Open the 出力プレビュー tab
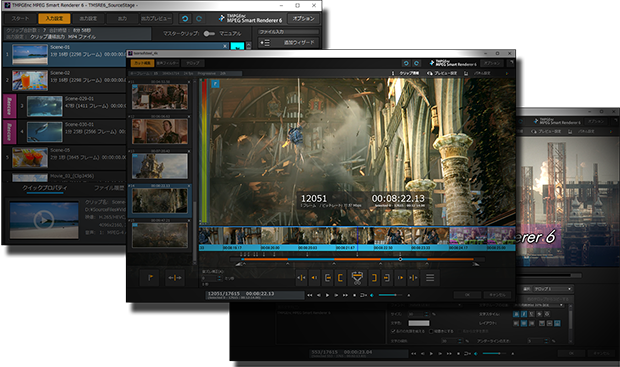 tap(156, 19)
